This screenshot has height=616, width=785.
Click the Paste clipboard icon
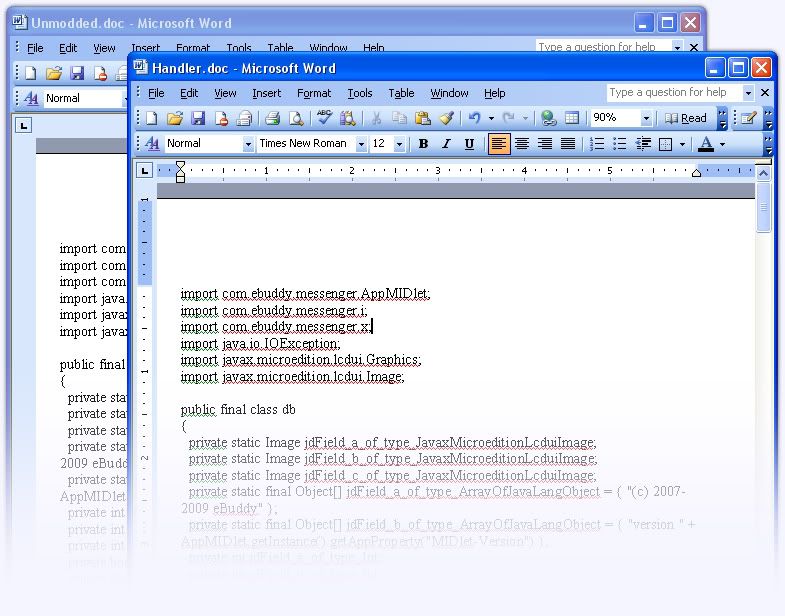click(423, 118)
